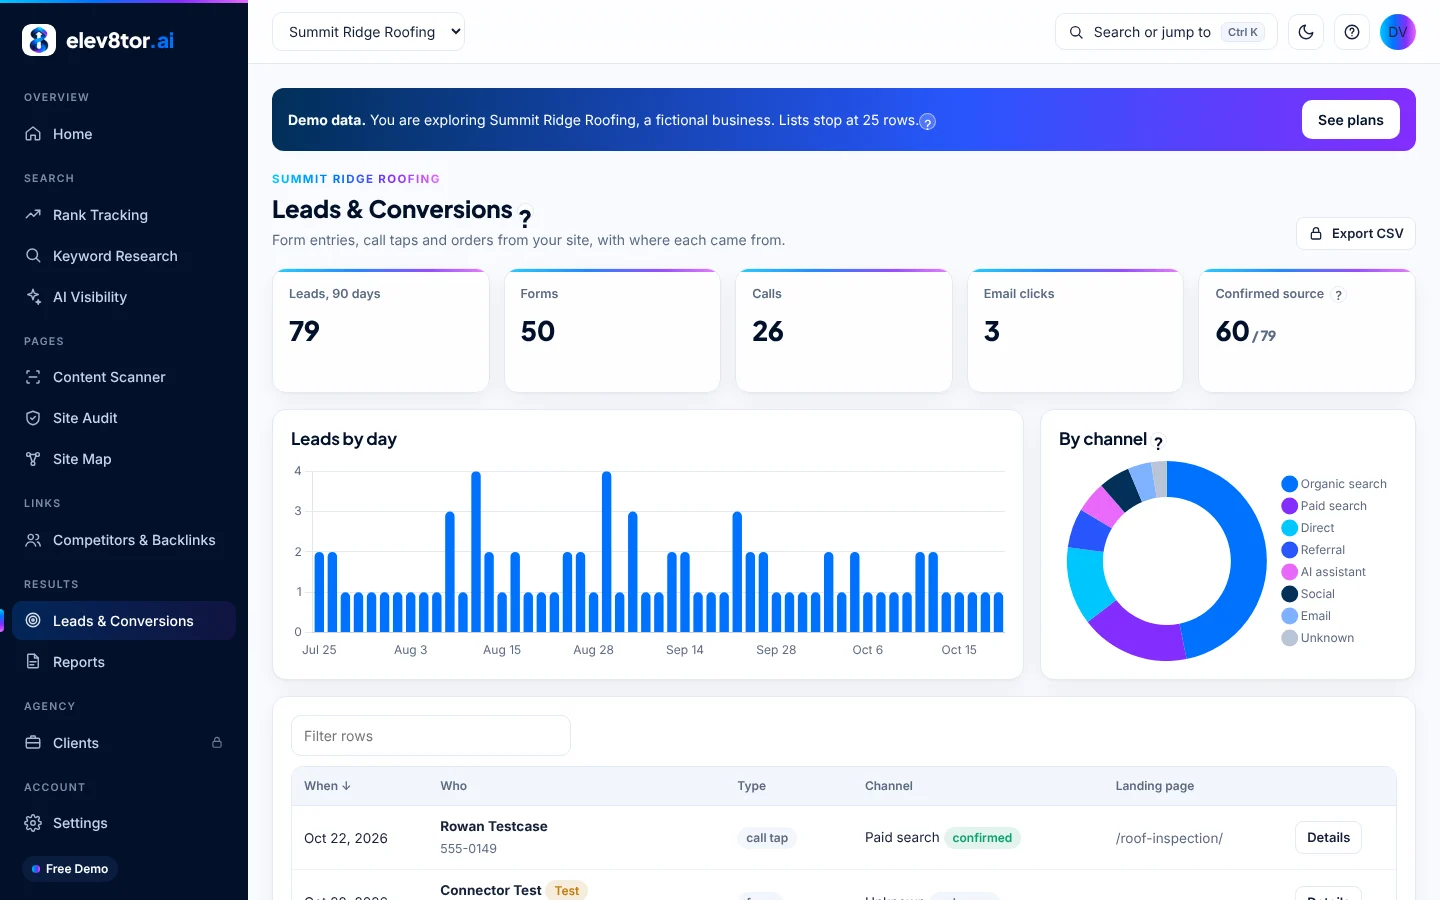Click the Type column header
Image resolution: width=1440 pixels, height=900 pixels.
click(751, 786)
